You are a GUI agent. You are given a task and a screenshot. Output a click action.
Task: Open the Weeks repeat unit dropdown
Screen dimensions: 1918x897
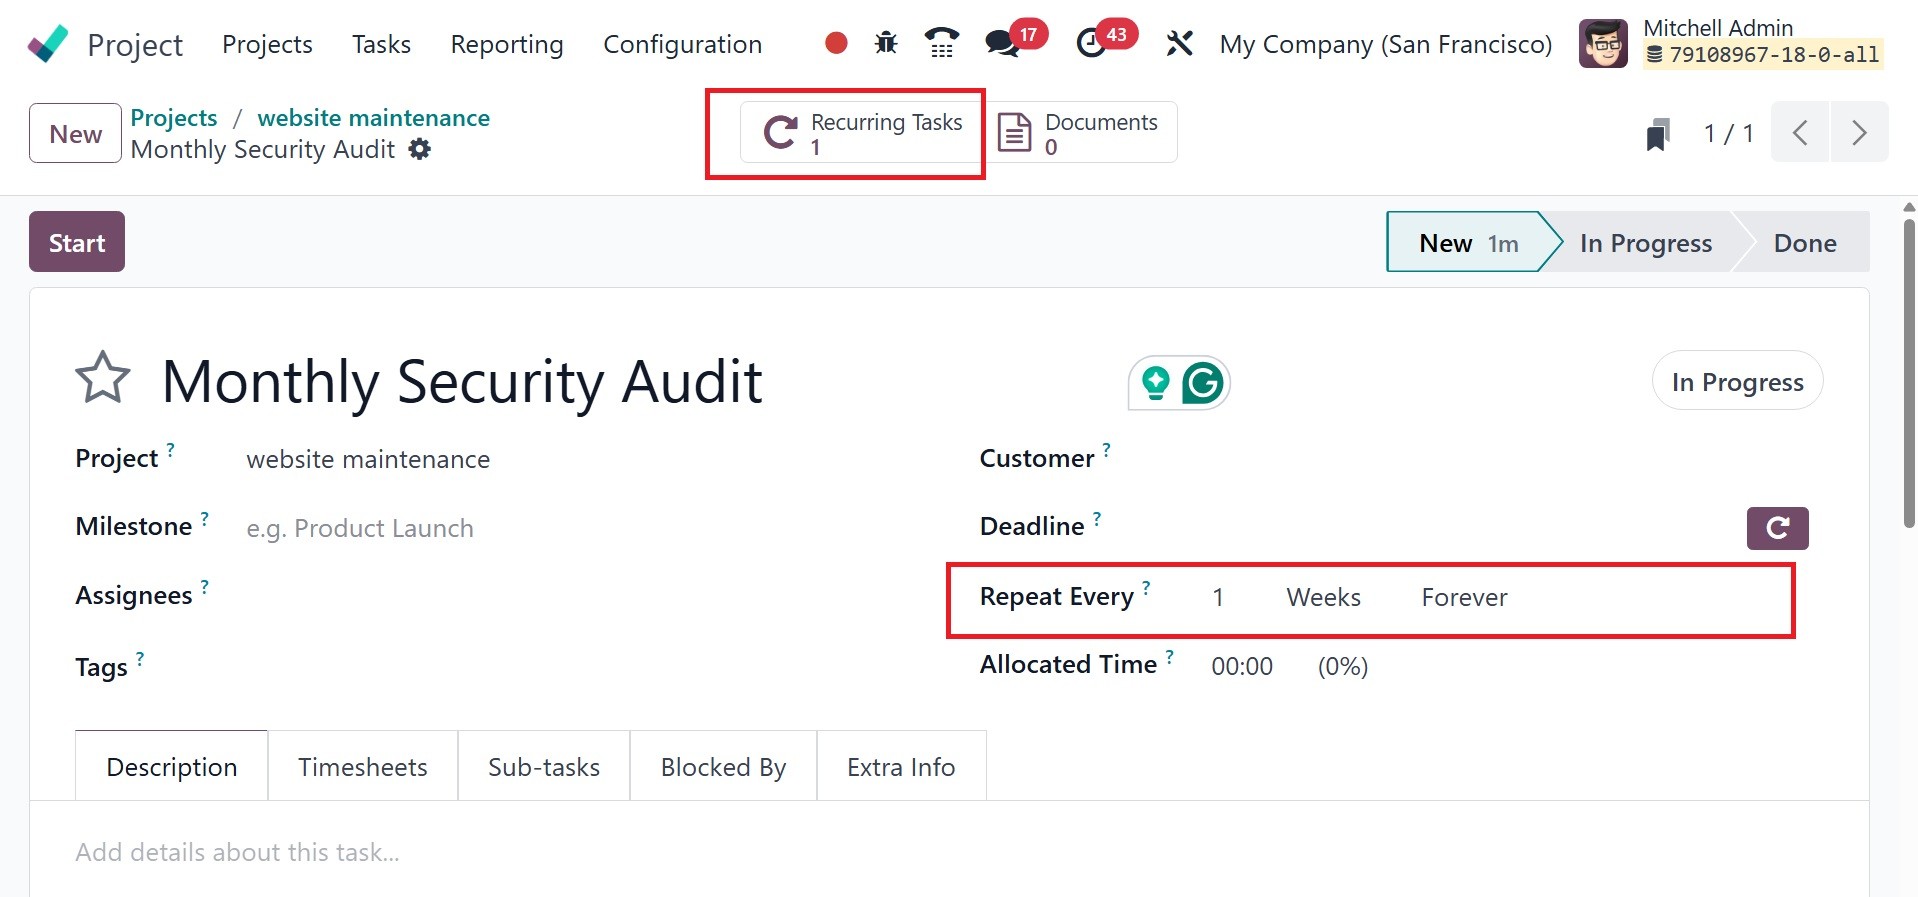coord(1323,598)
